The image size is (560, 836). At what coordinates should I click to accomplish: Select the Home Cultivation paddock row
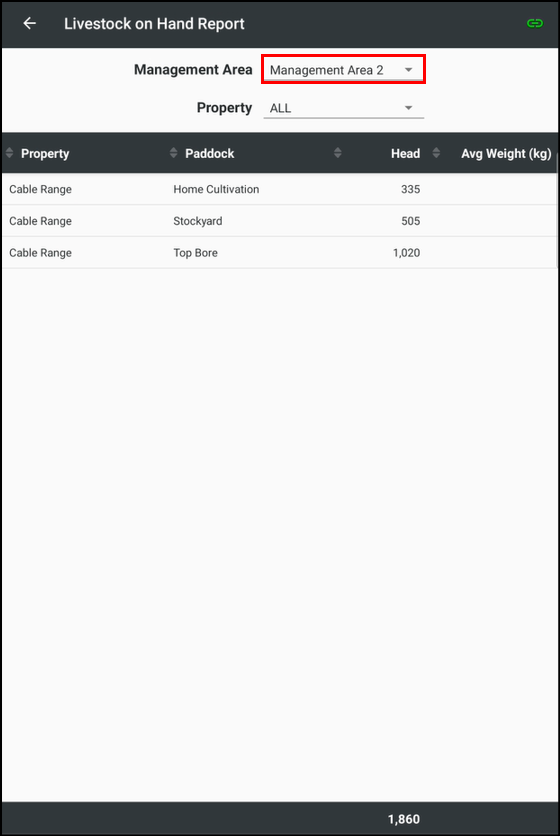[x=278, y=189]
